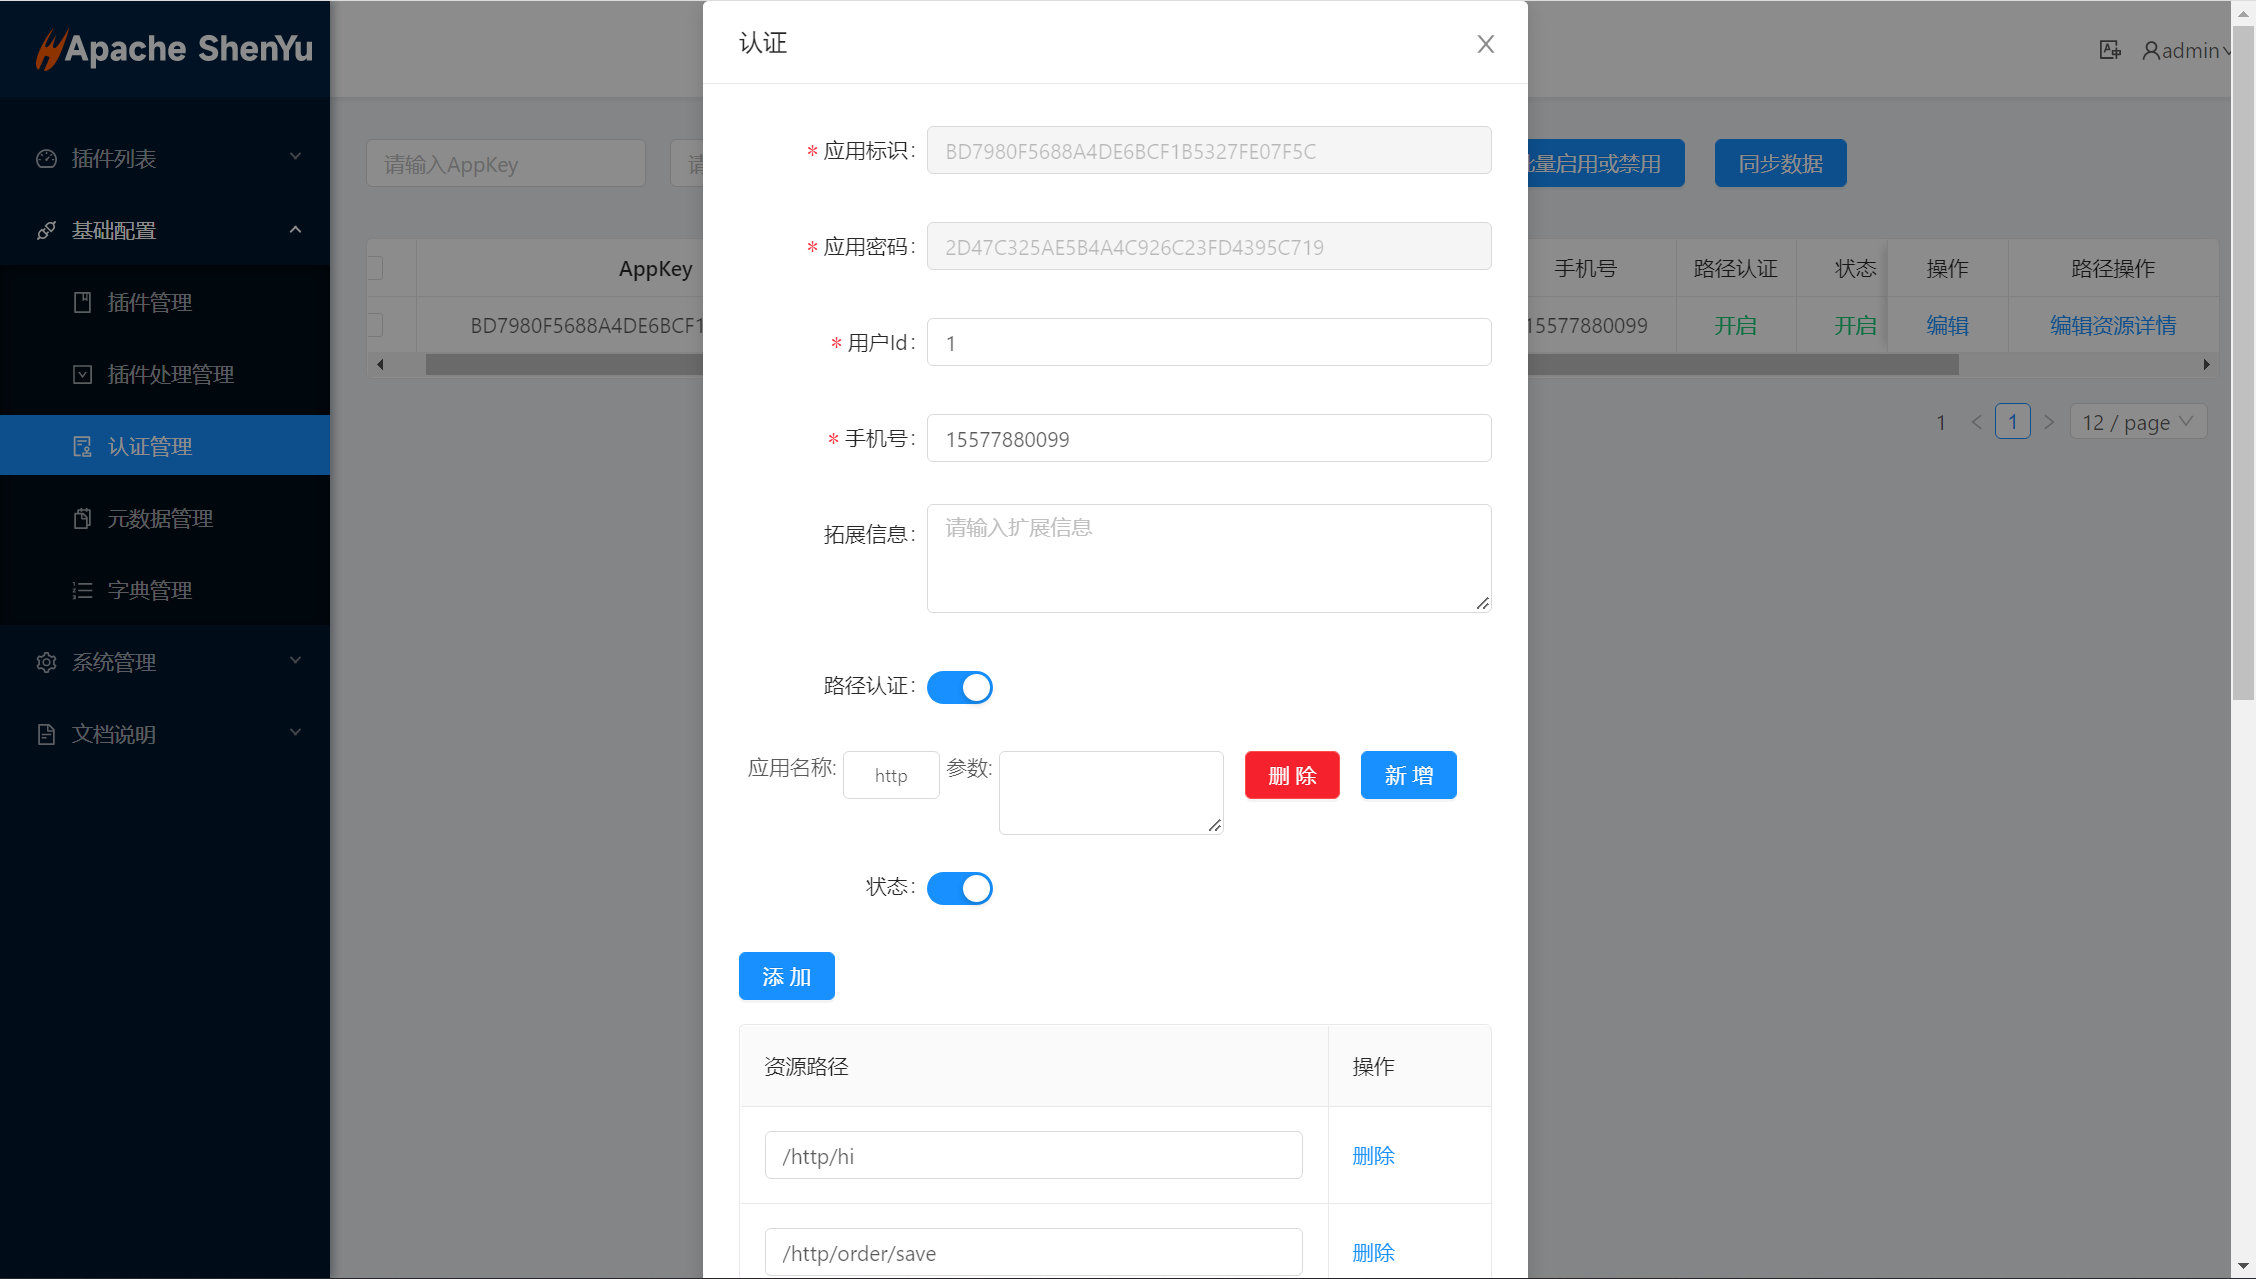Click the list icon beside 字典管理
Image resolution: width=2256 pixels, height=1279 pixels.
(82, 591)
